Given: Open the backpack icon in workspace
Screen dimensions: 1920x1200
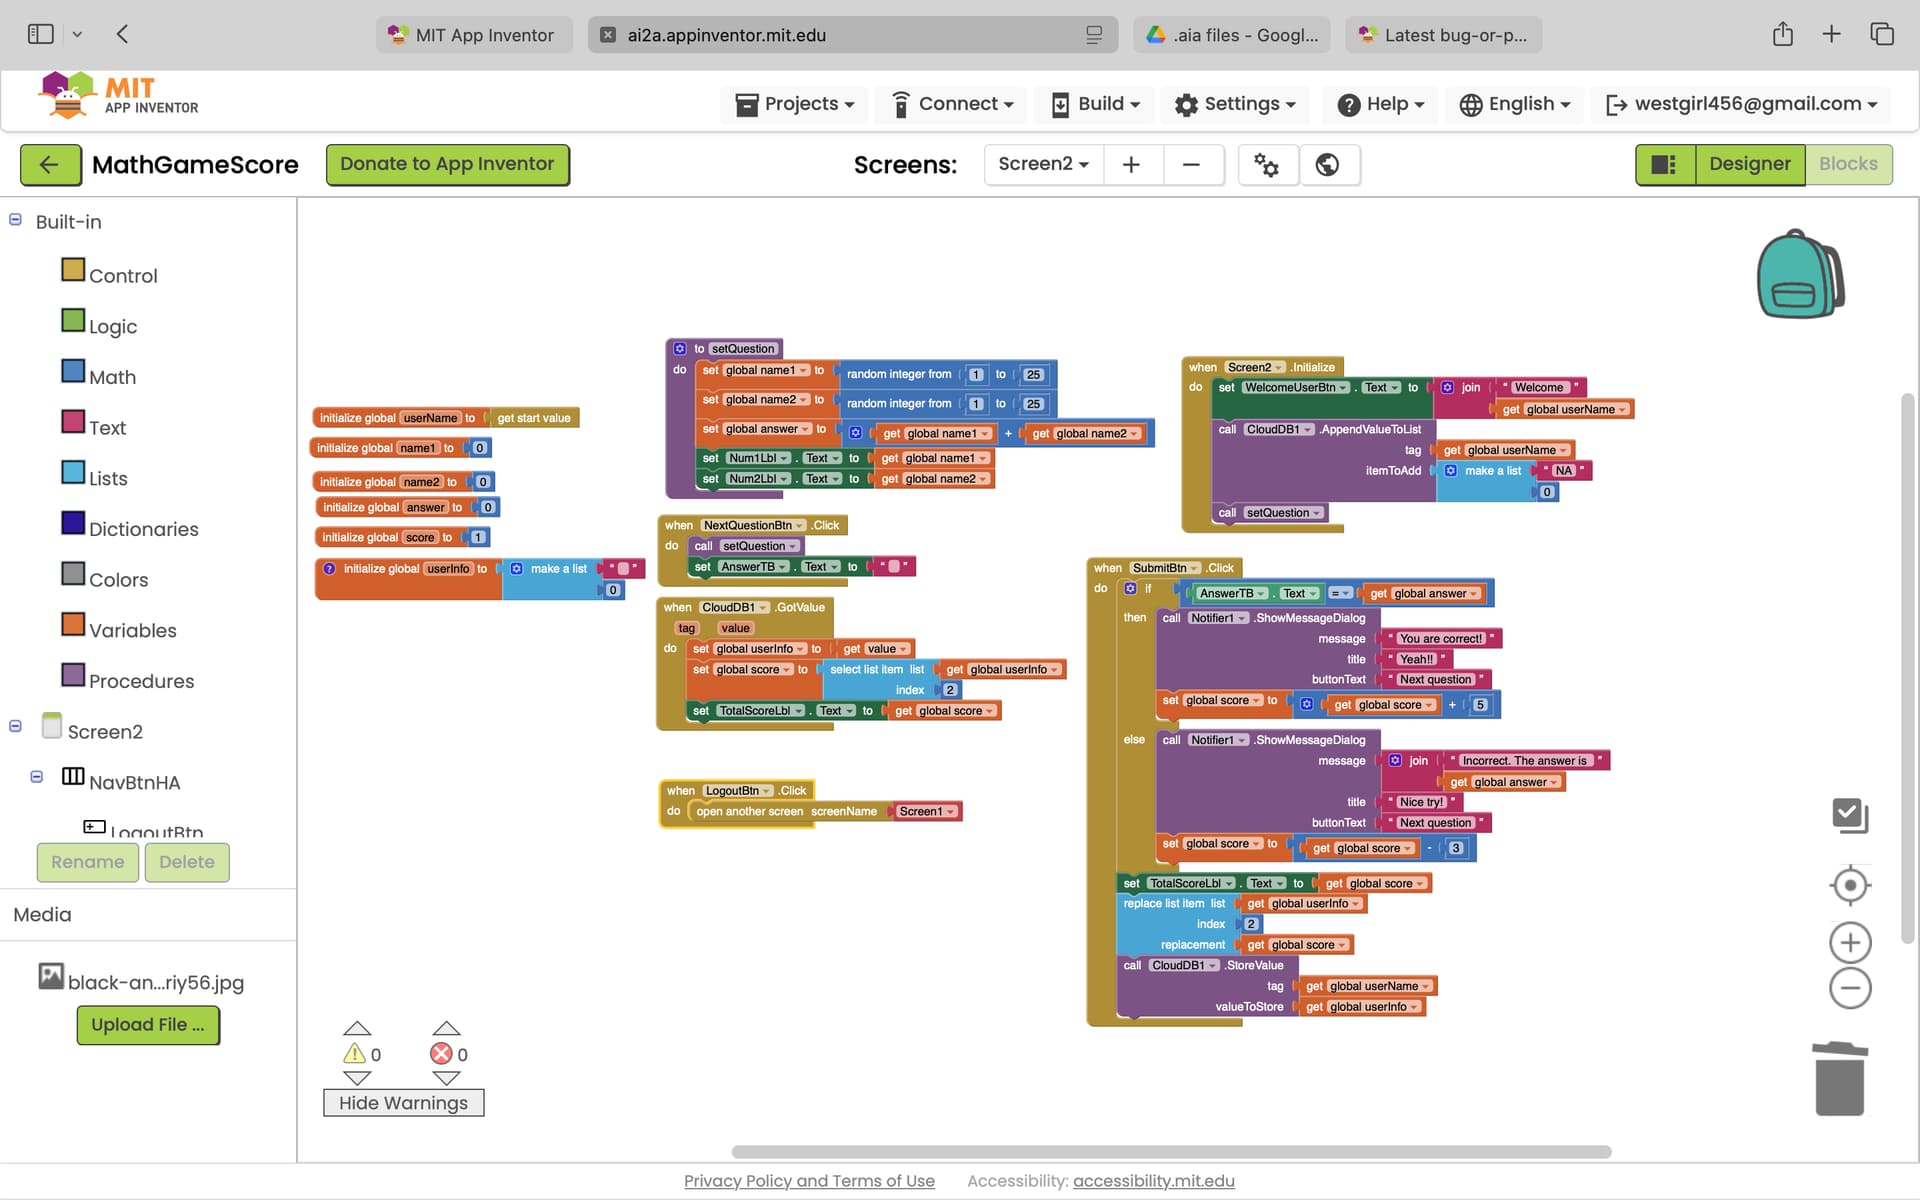Looking at the screenshot, I should [1799, 275].
